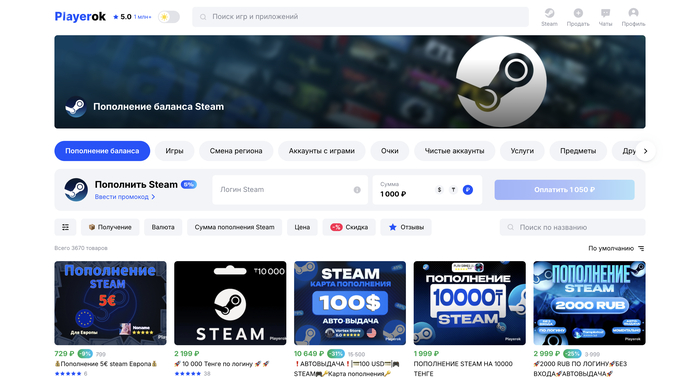The width and height of the screenshot is (700, 377).
Task: Open listing 10 000 Тенге по логину
Action: pyautogui.click(x=221, y=364)
